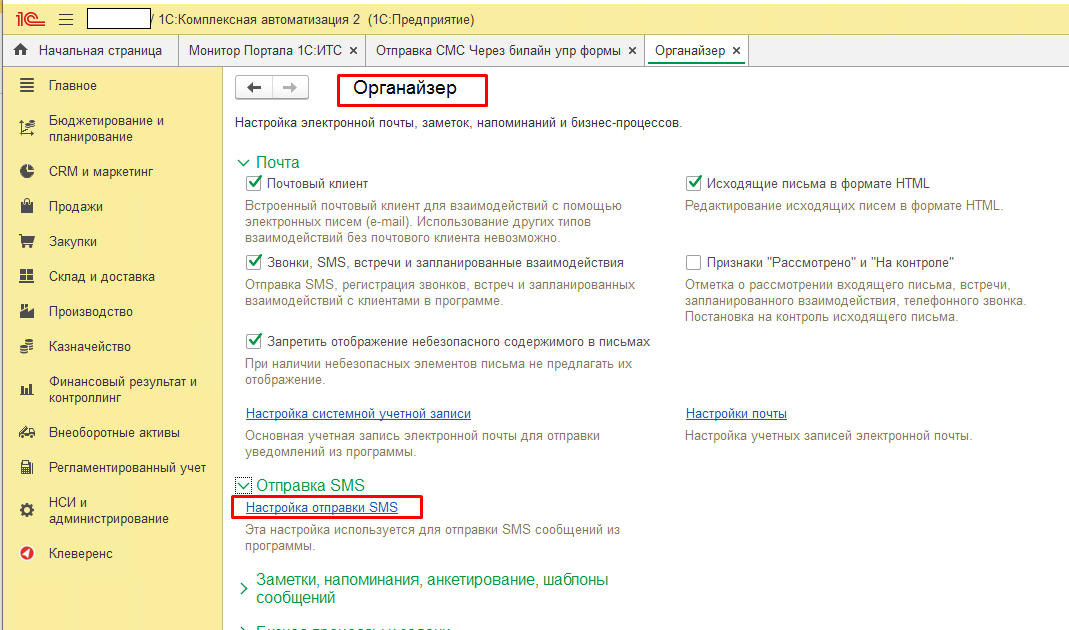
Task: Click the НСИ и администрирование gear icon
Action: pos(27,510)
